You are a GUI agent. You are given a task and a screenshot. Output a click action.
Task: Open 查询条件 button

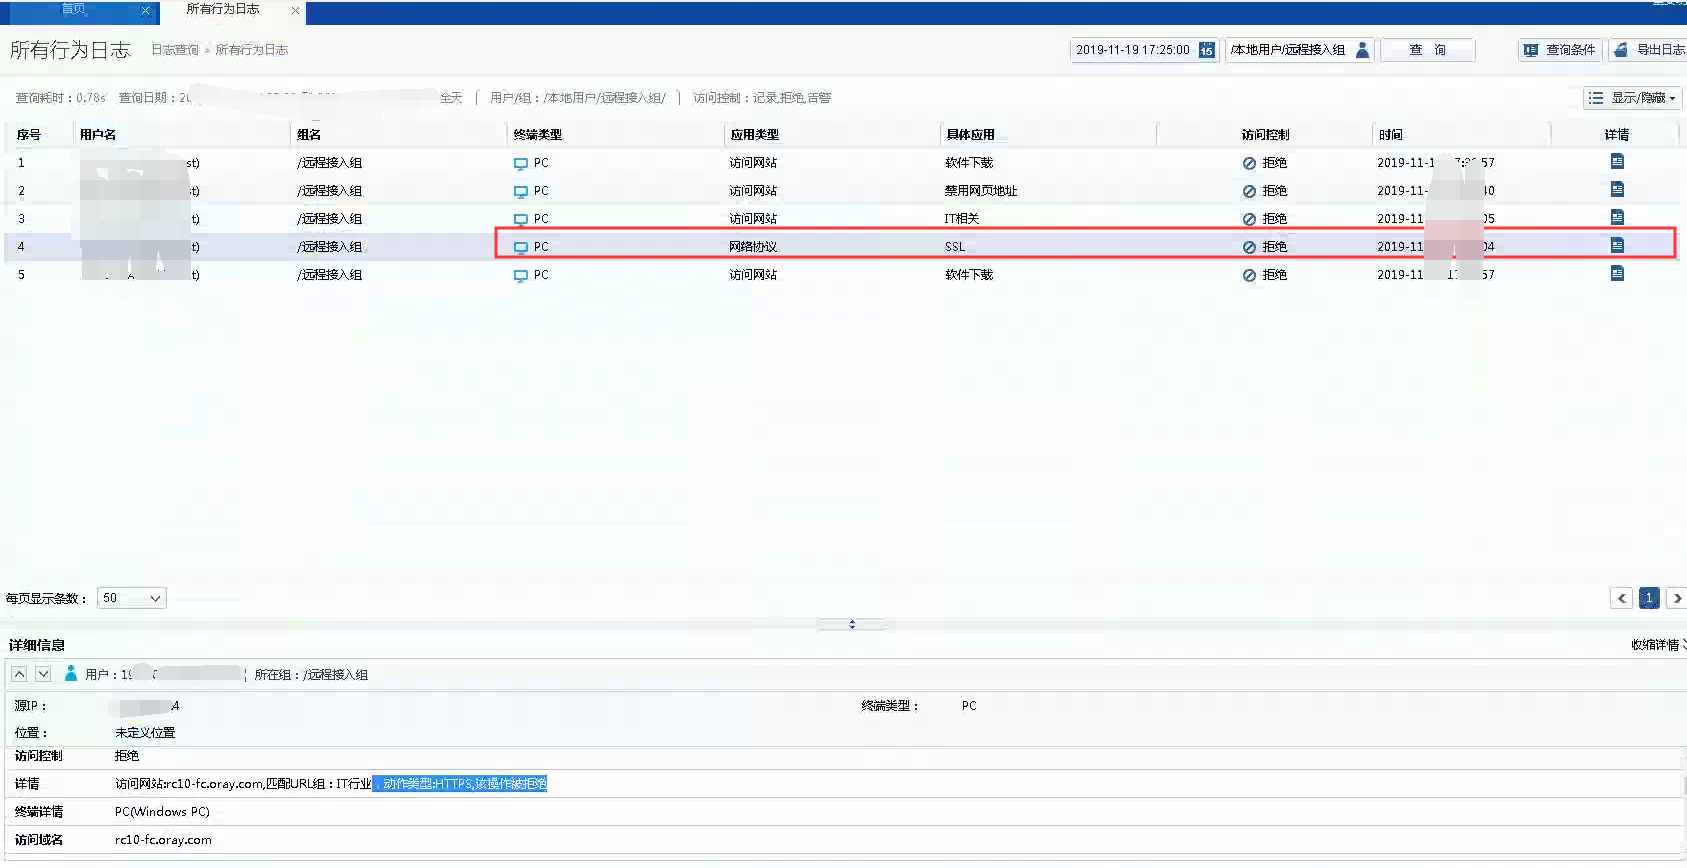pyautogui.click(x=1560, y=50)
